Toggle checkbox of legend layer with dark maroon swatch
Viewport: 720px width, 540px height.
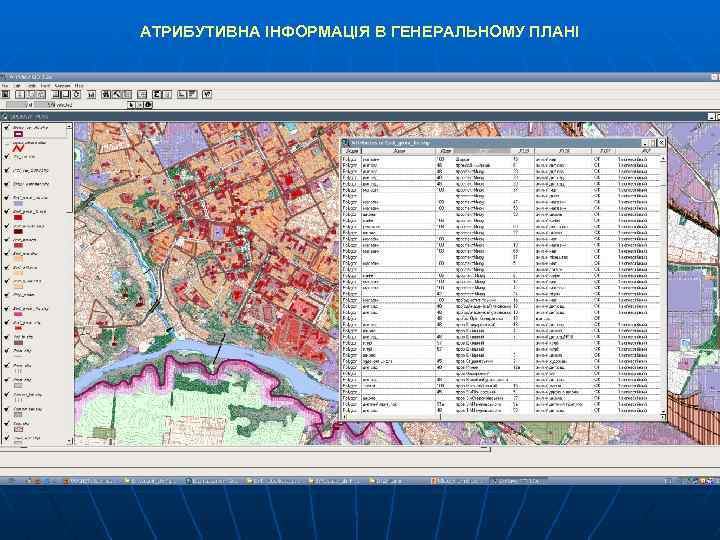point(6,226)
